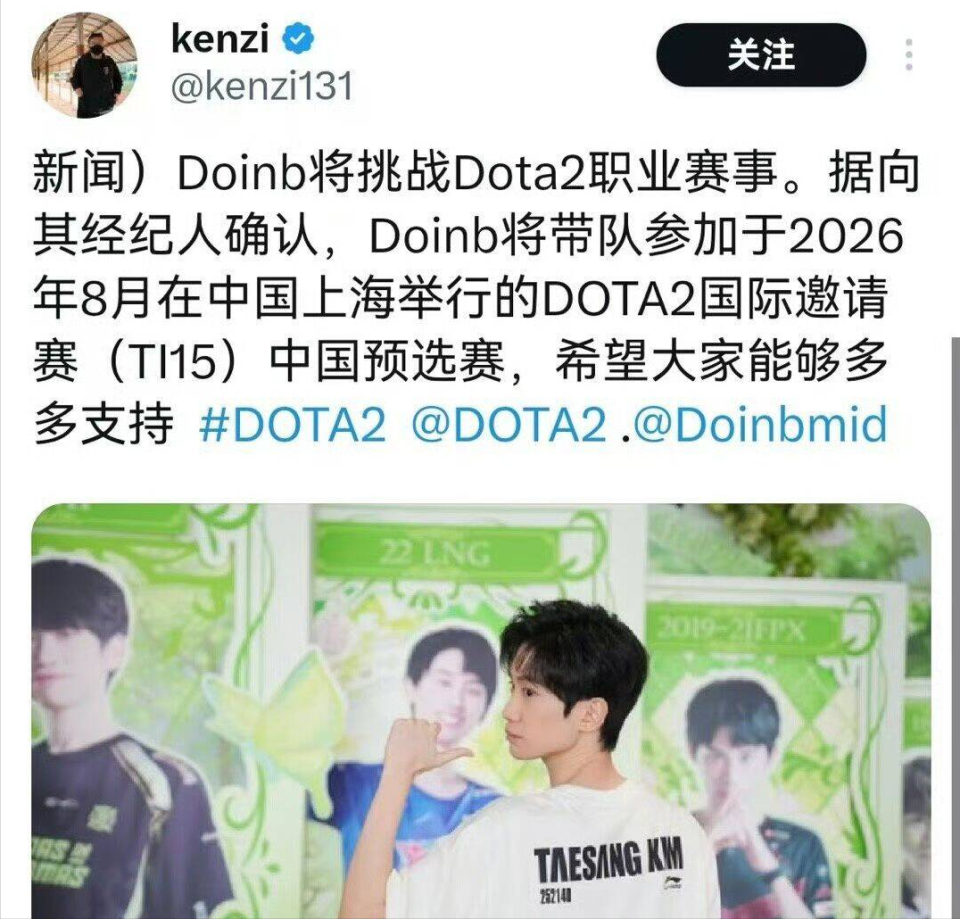
Task: Open the attached tweet photo
Action: [481, 711]
